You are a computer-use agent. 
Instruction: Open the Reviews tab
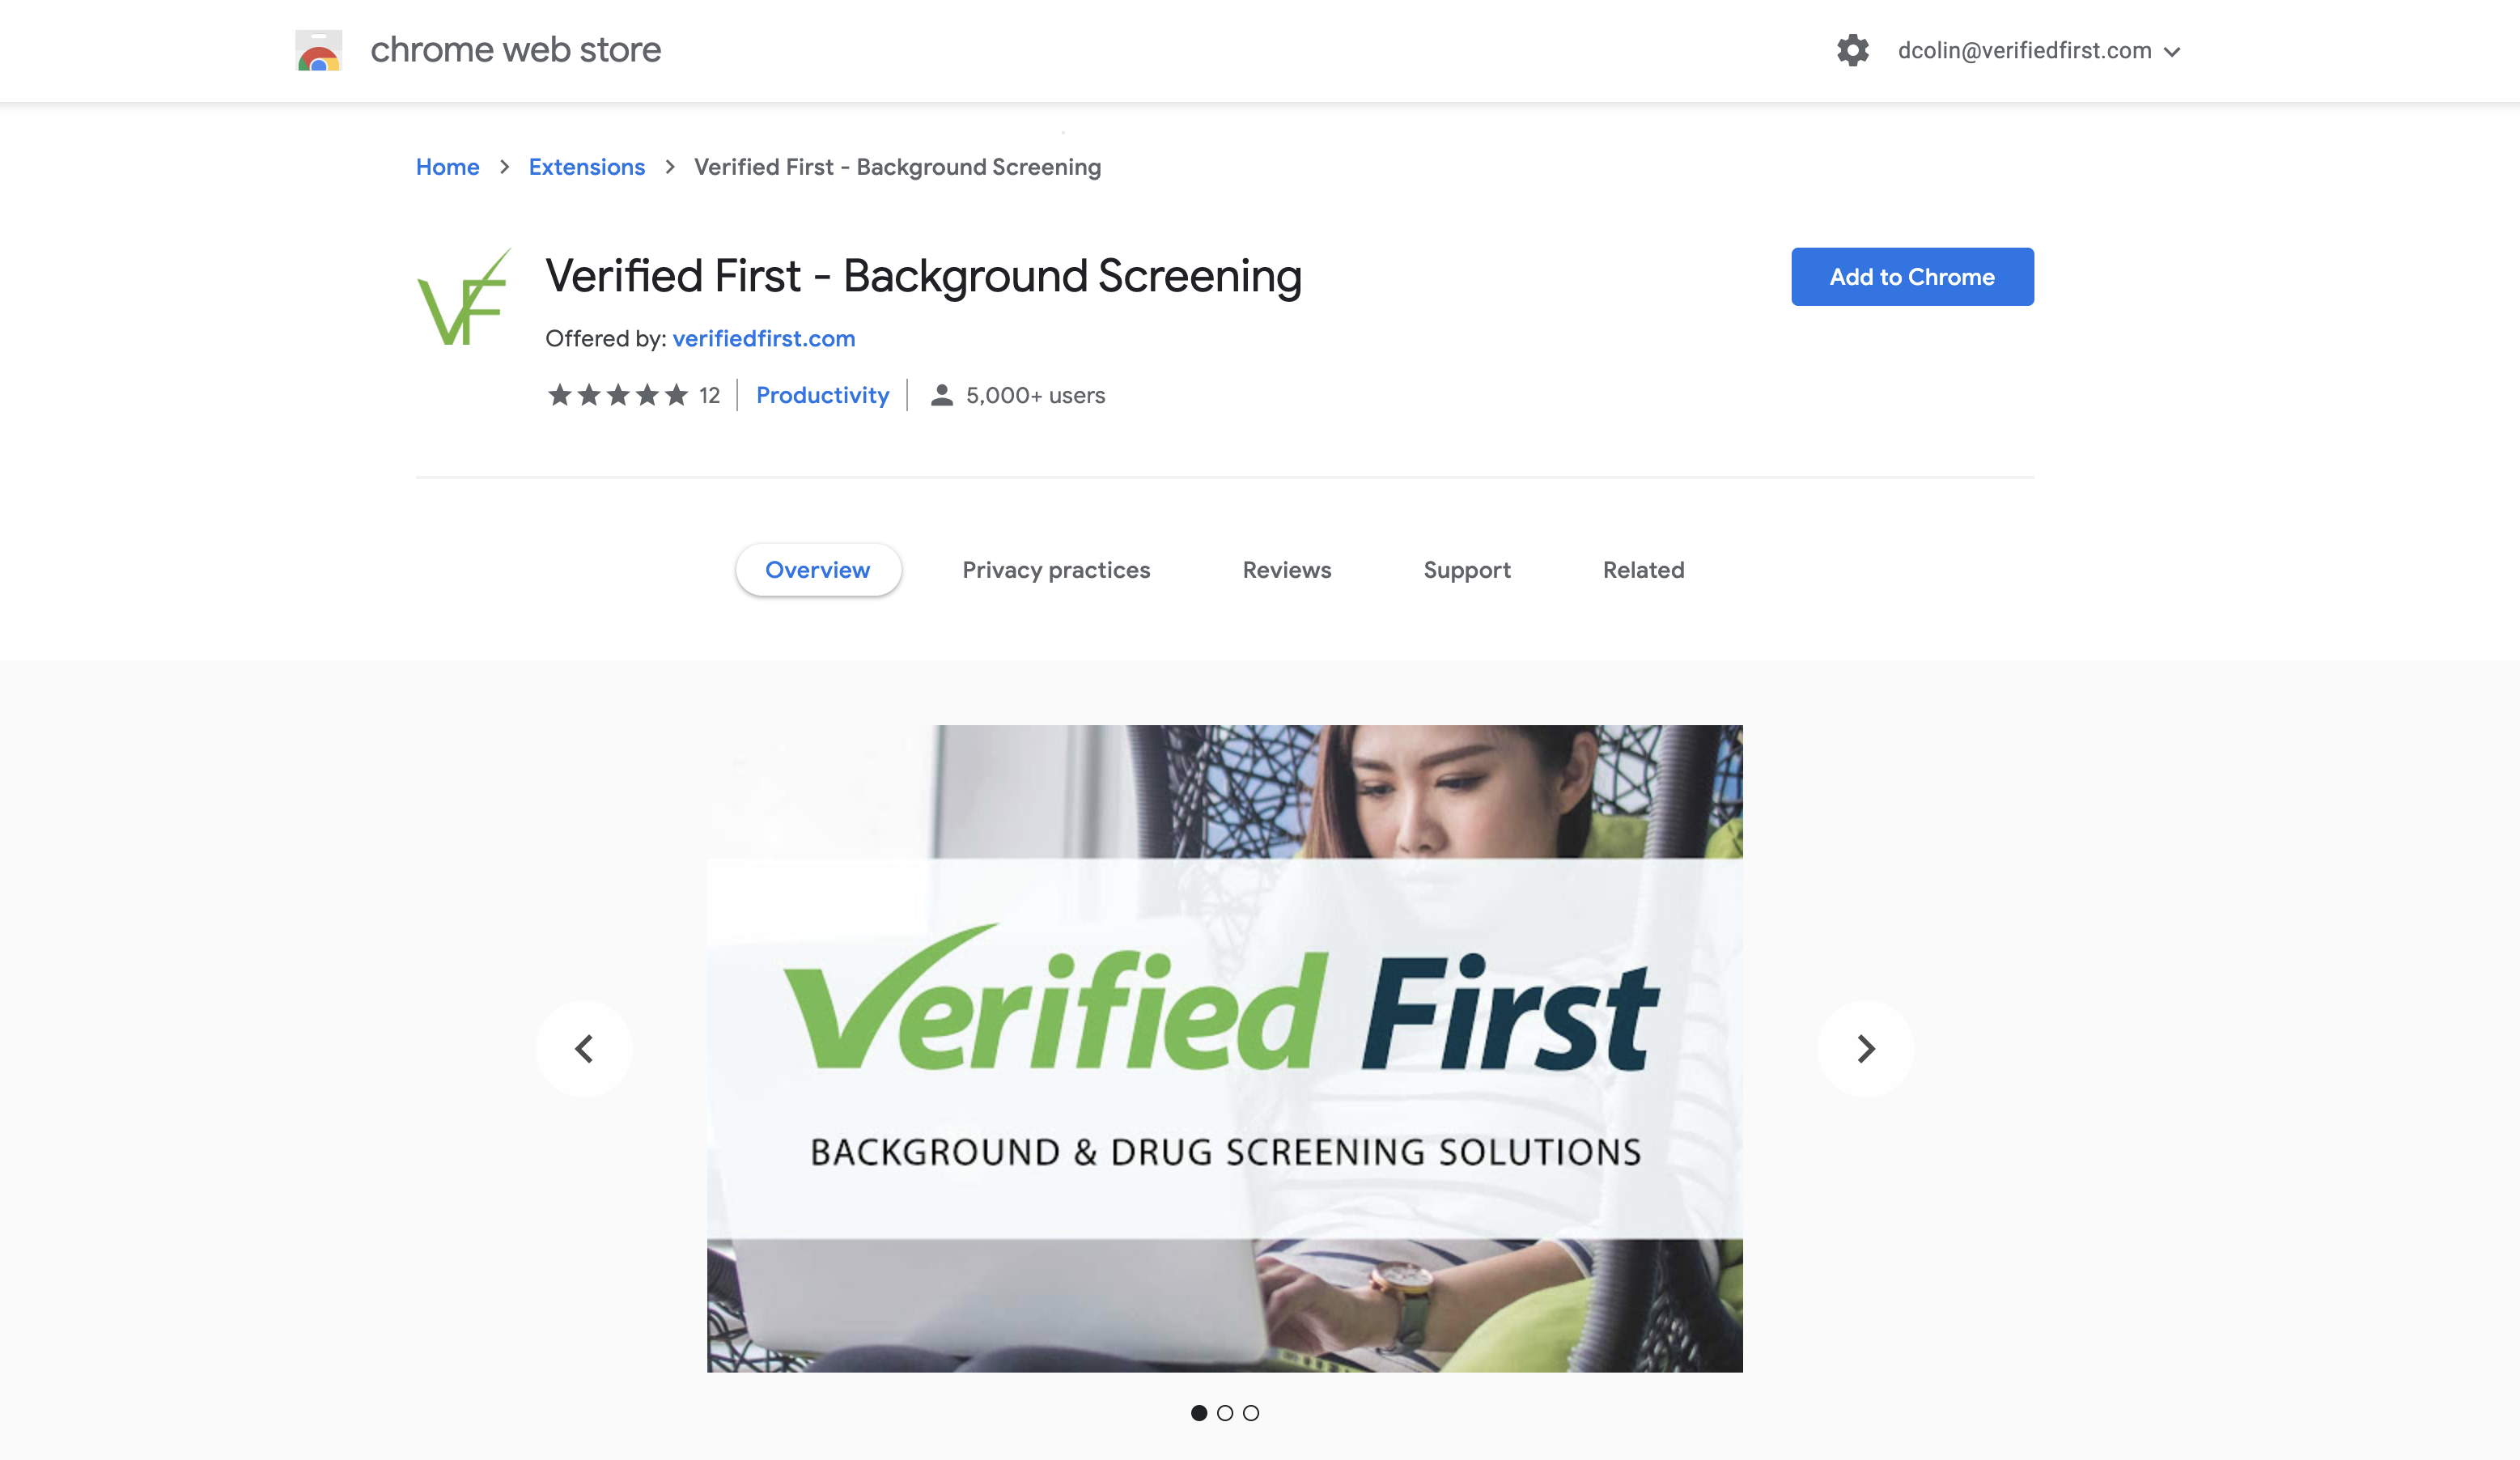pos(1287,570)
